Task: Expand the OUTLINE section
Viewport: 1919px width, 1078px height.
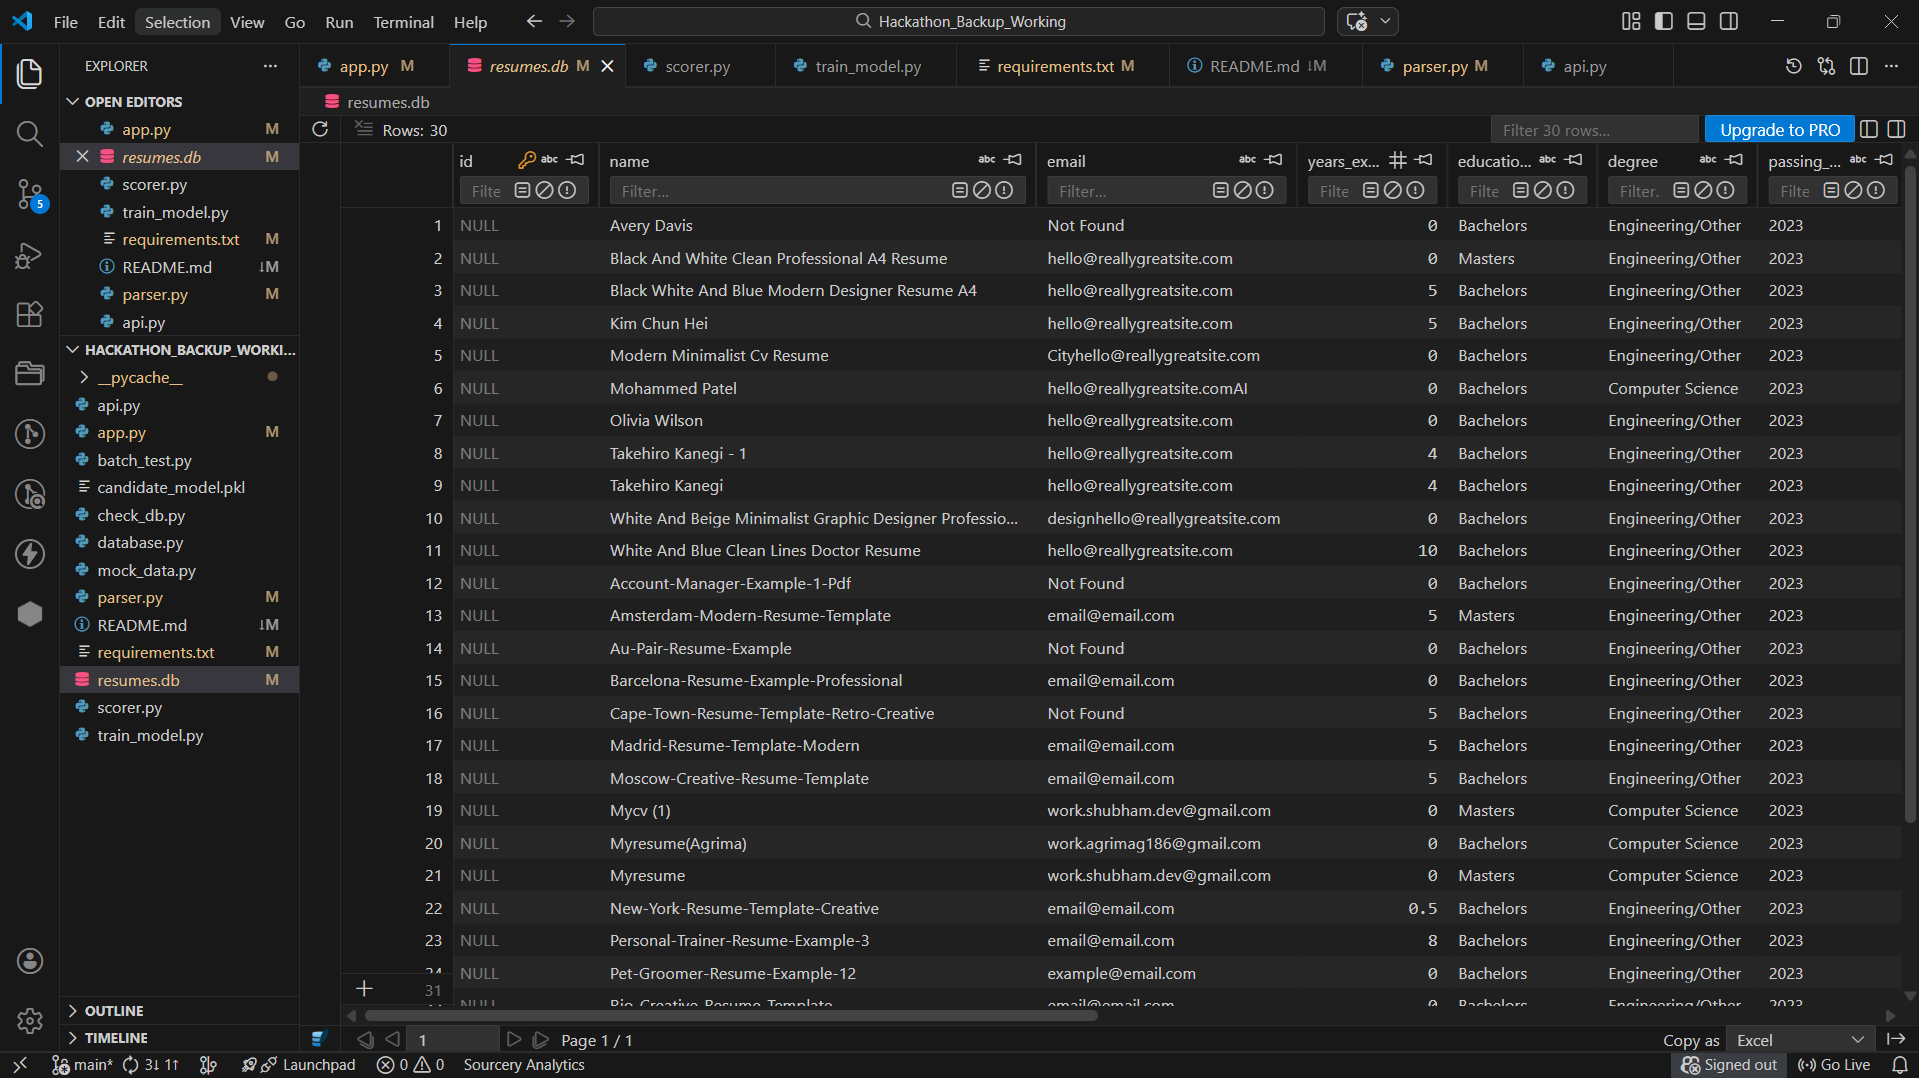Action: 114,1011
